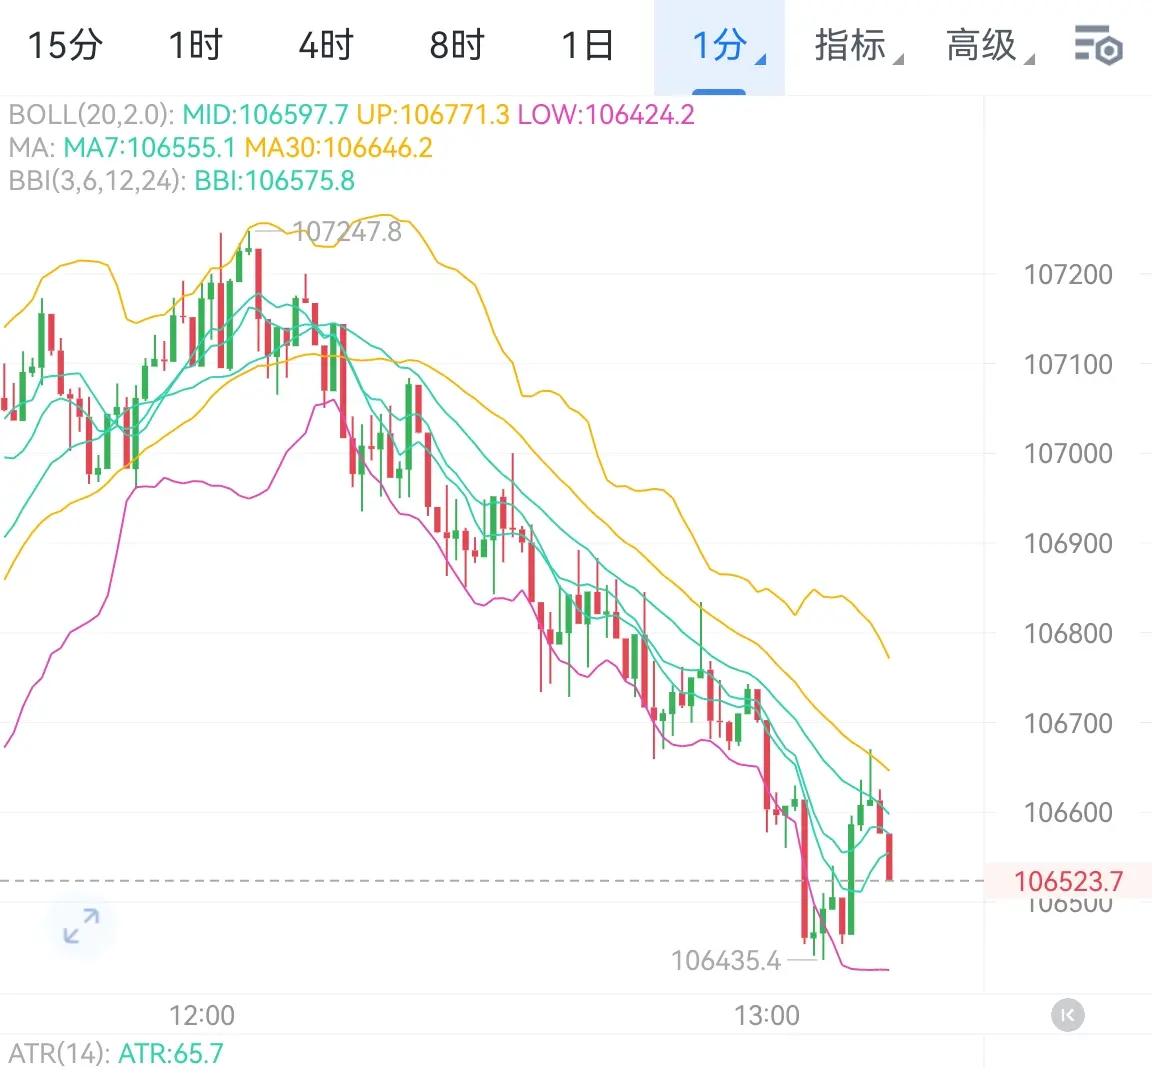This screenshot has height=1068, width=1152.
Task: Click the MA: moving average label
Action: click(32, 148)
